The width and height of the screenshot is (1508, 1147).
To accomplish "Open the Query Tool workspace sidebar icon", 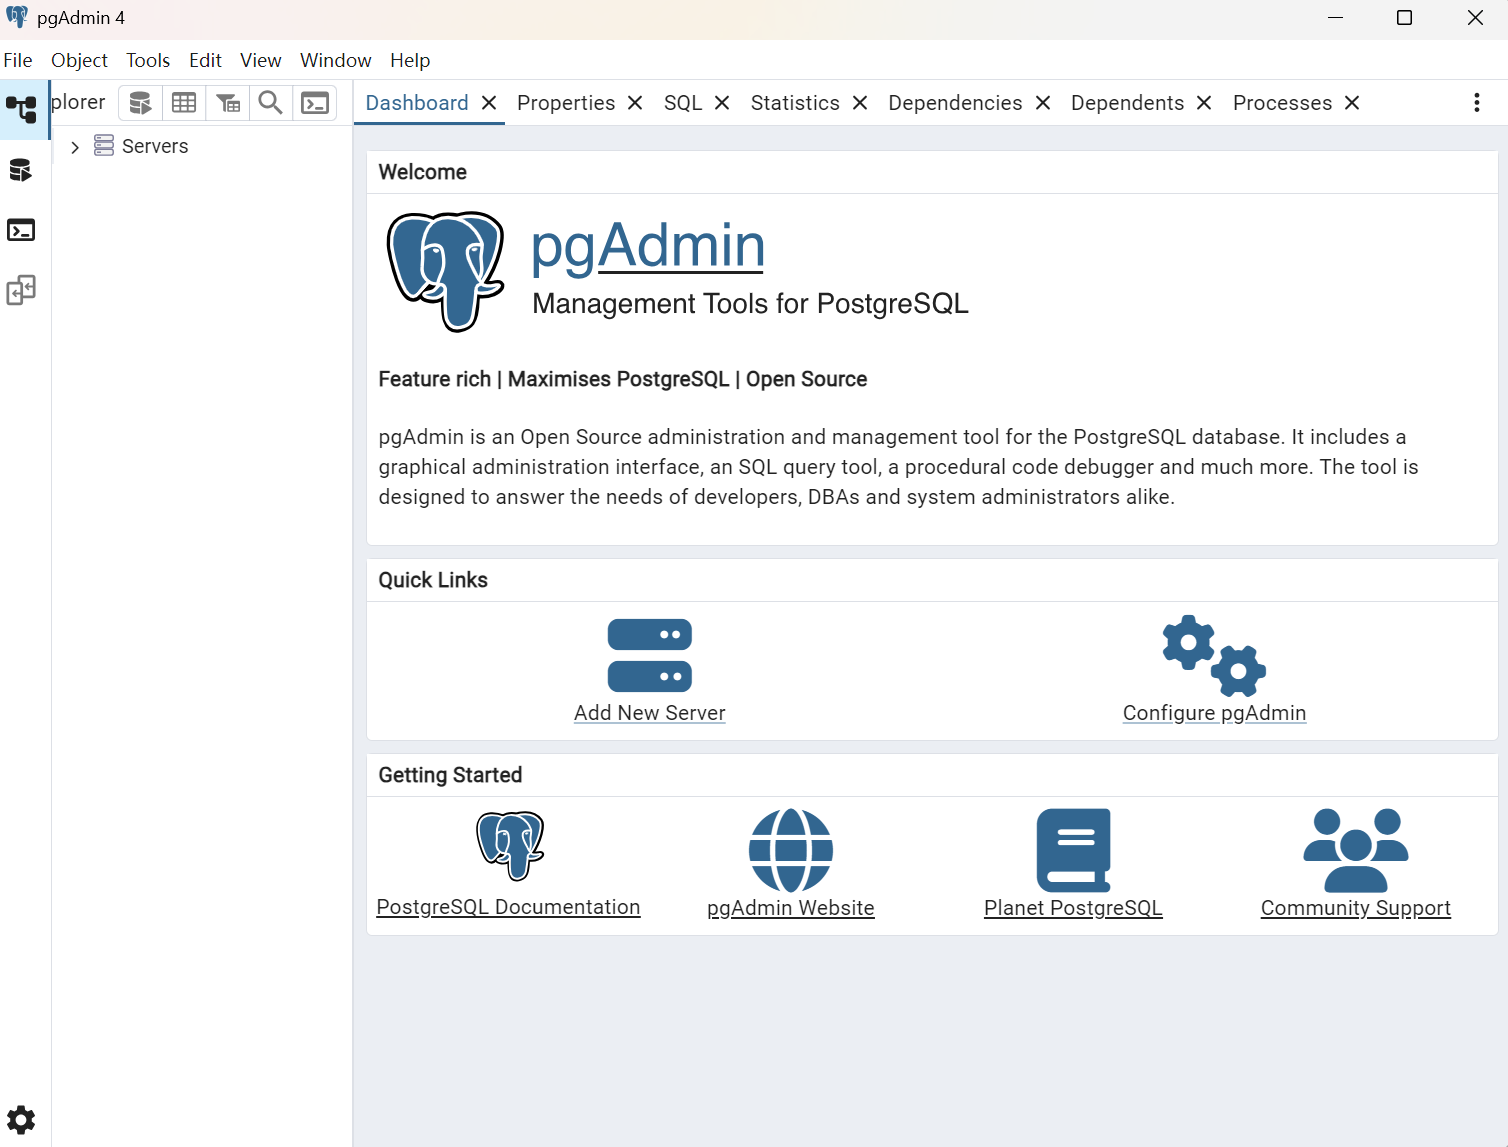I will (21, 170).
